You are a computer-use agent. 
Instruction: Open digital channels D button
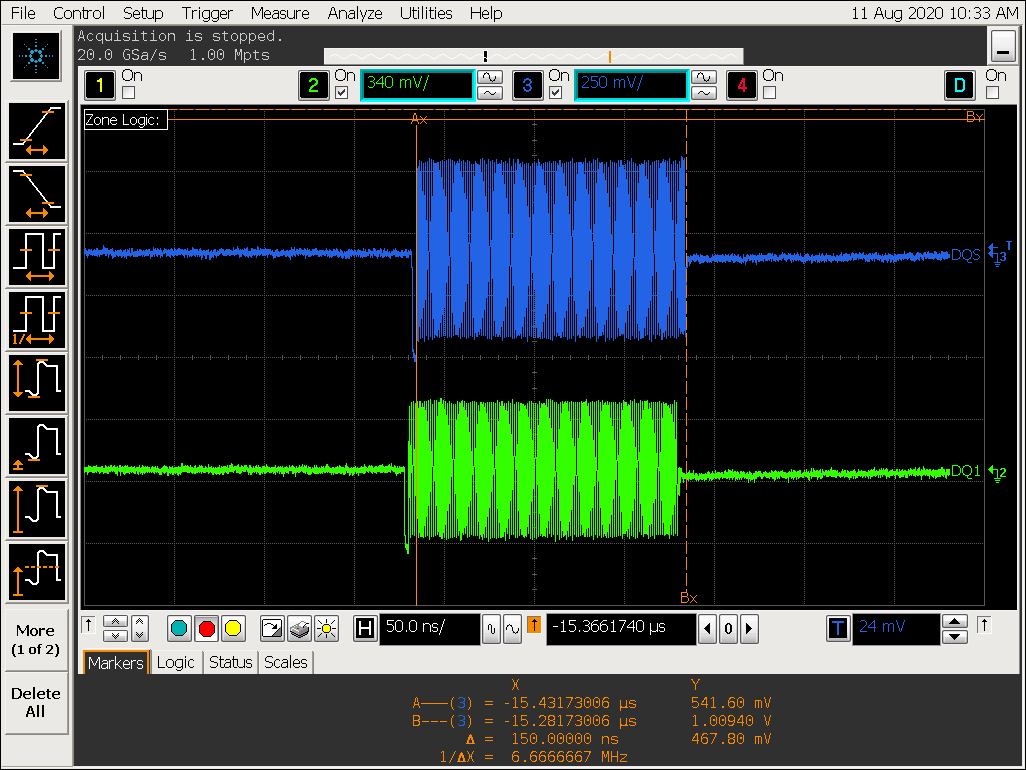tap(959, 85)
